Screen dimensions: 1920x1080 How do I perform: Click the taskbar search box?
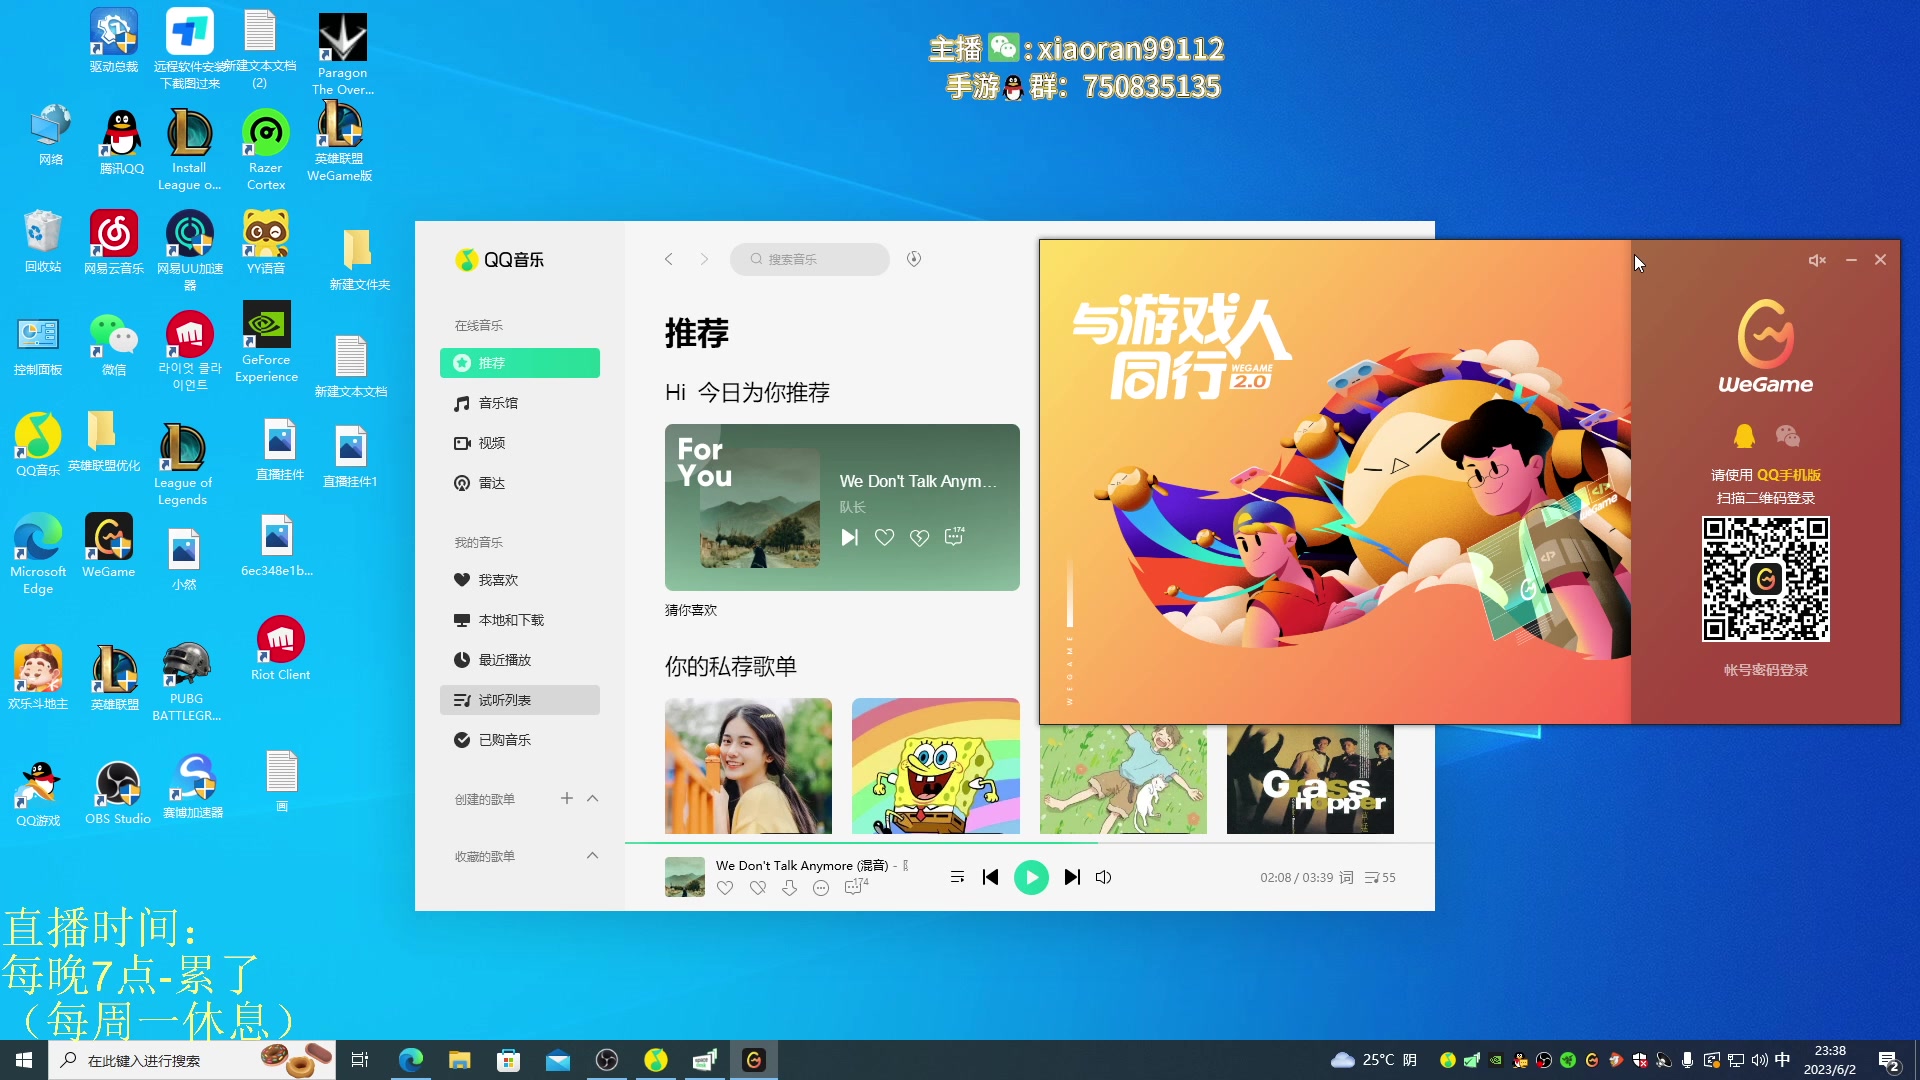click(192, 1060)
